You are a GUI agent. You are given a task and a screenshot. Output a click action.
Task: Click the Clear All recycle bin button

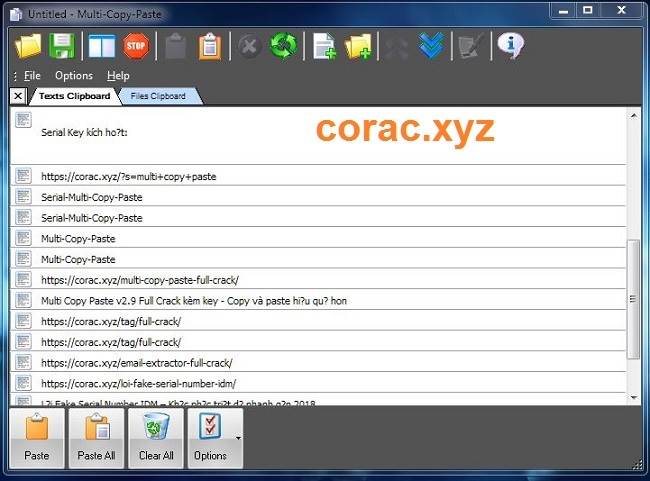(156, 438)
